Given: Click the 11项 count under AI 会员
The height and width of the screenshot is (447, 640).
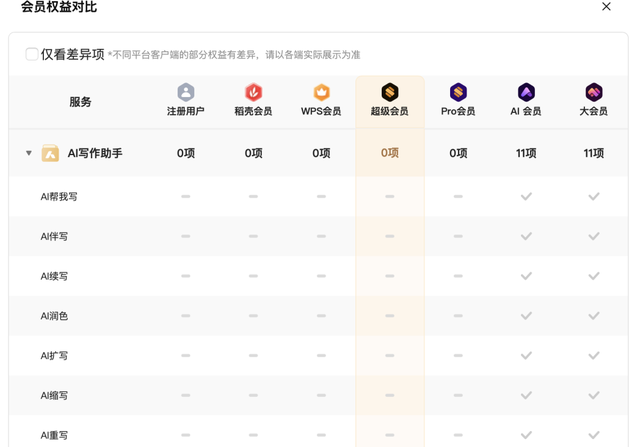Looking at the screenshot, I should pos(526,154).
